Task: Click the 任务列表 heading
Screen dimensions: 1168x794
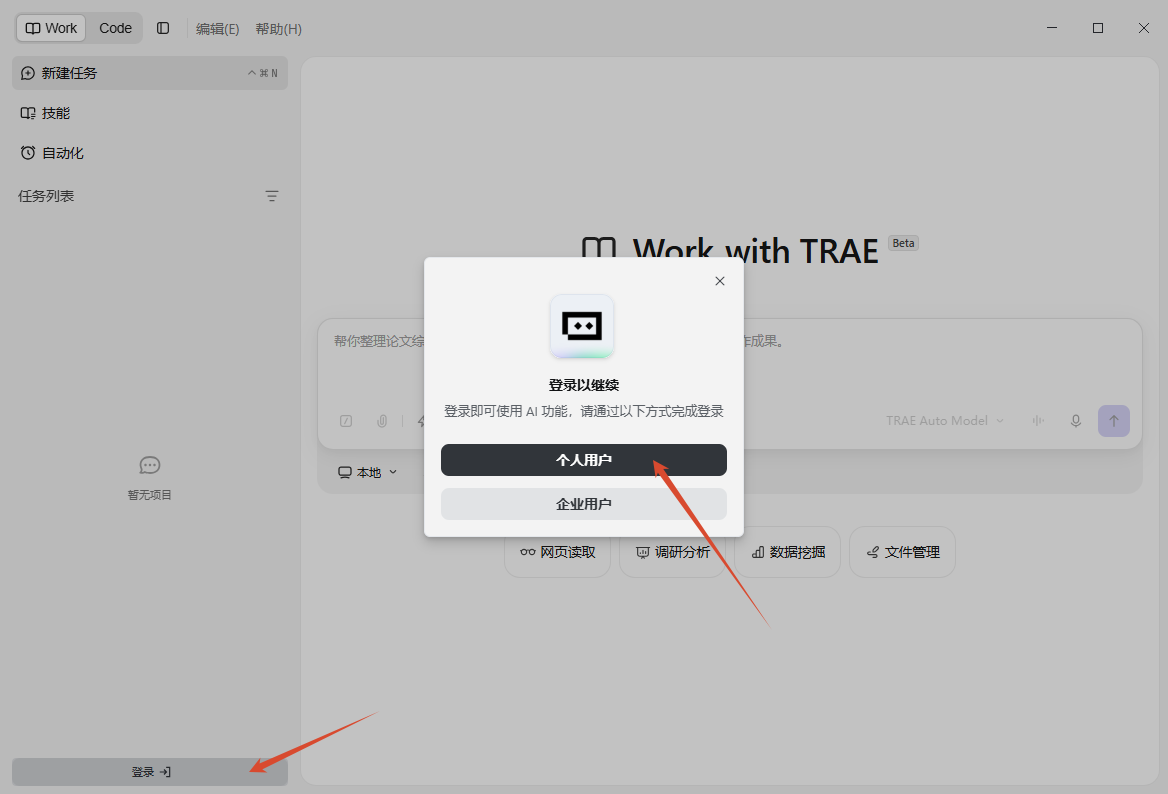Action: 46,196
